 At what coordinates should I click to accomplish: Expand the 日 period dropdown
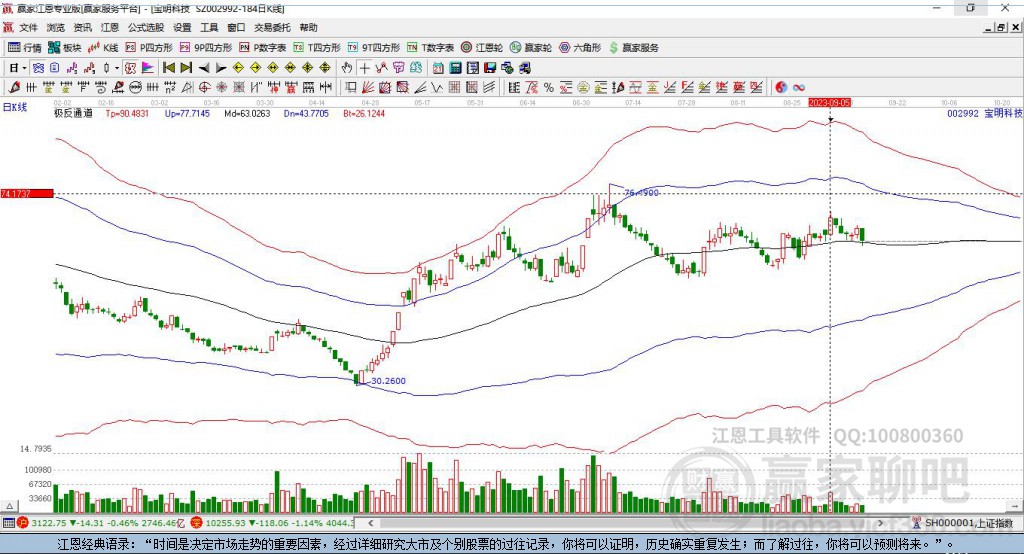point(24,68)
